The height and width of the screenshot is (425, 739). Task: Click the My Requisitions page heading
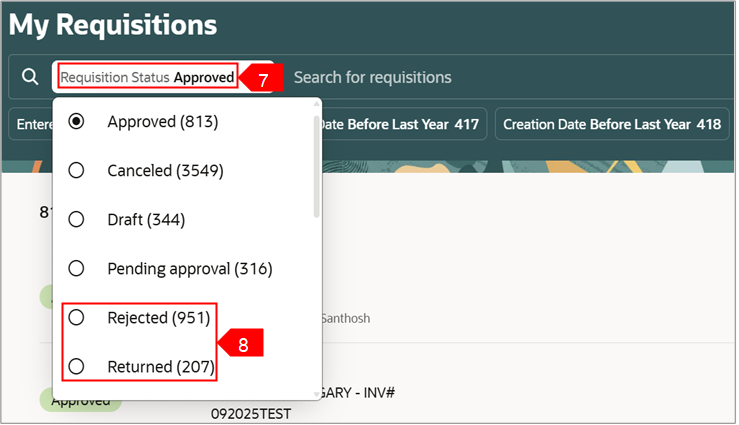[x=113, y=24]
